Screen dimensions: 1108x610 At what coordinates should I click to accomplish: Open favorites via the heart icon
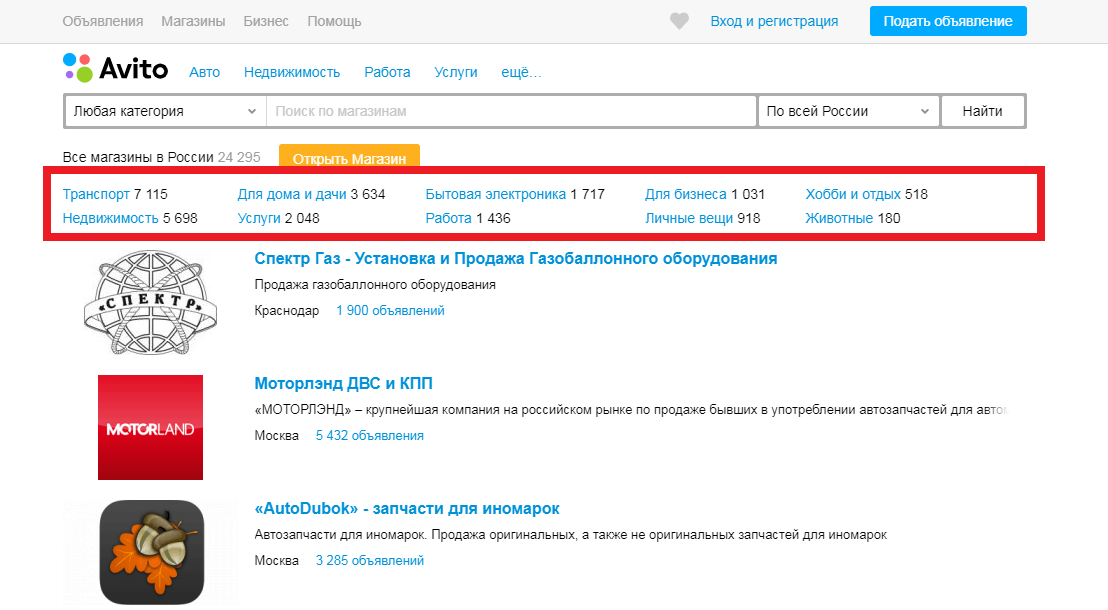pos(679,20)
